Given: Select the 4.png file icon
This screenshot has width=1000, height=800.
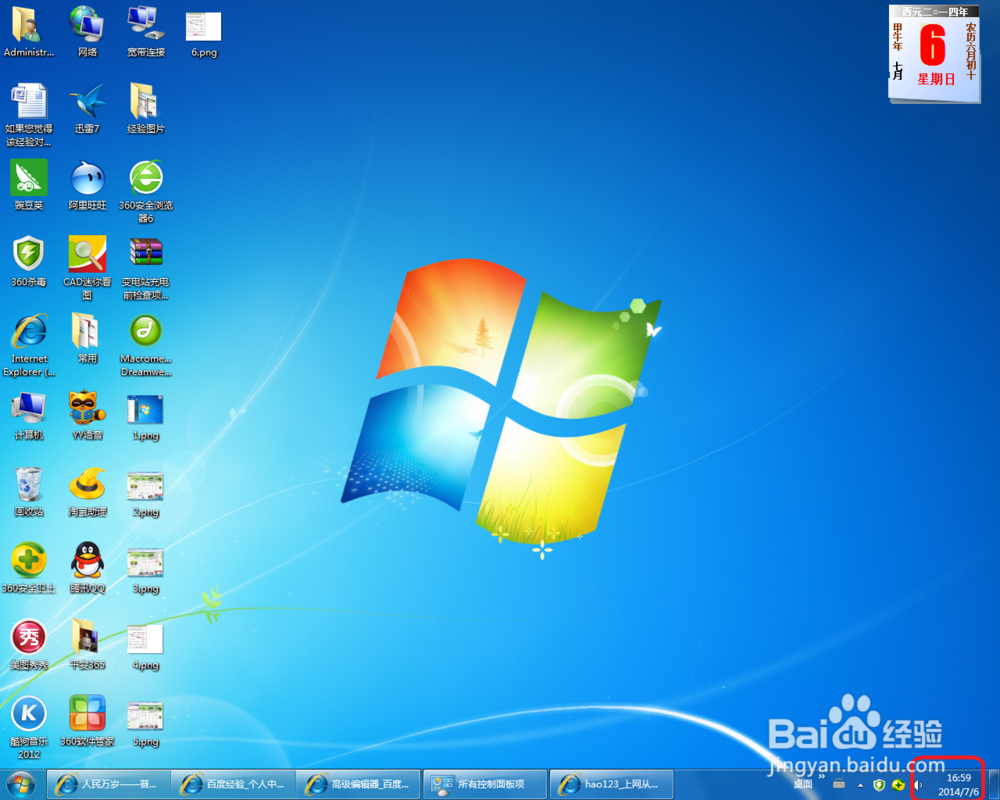Looking at the screenshot, I should 146,648.
